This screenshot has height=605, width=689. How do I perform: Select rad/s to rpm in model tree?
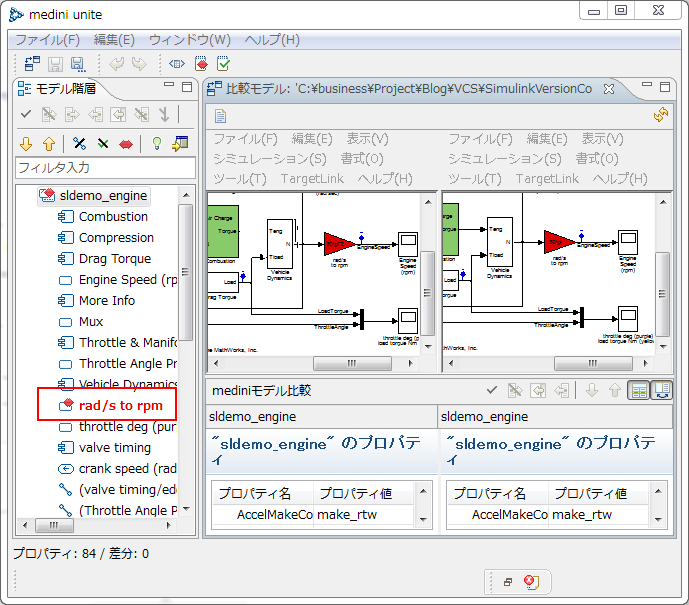pos(120,405)
